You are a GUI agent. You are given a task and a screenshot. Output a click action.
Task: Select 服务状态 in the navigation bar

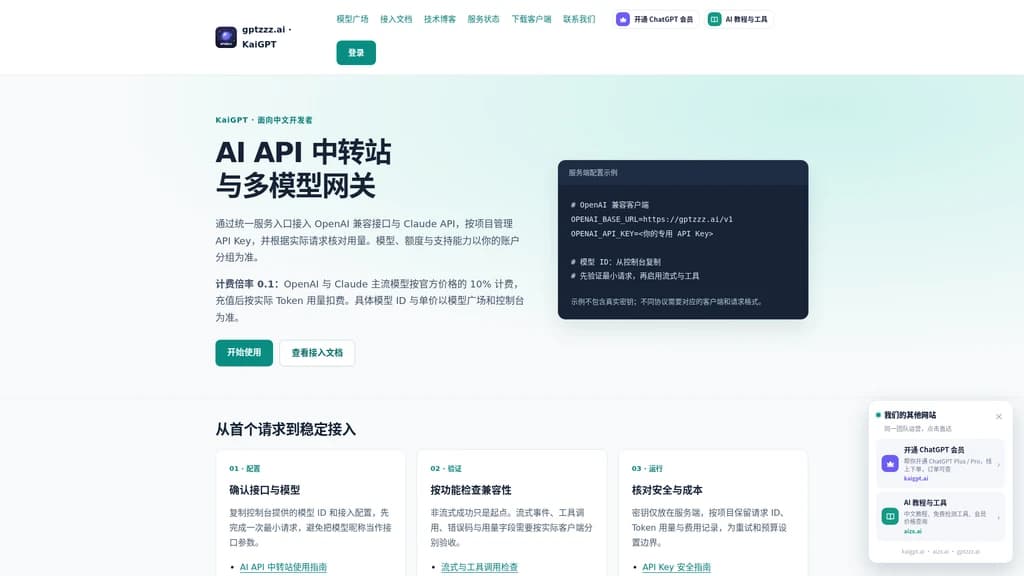click(x=483, y=20)
